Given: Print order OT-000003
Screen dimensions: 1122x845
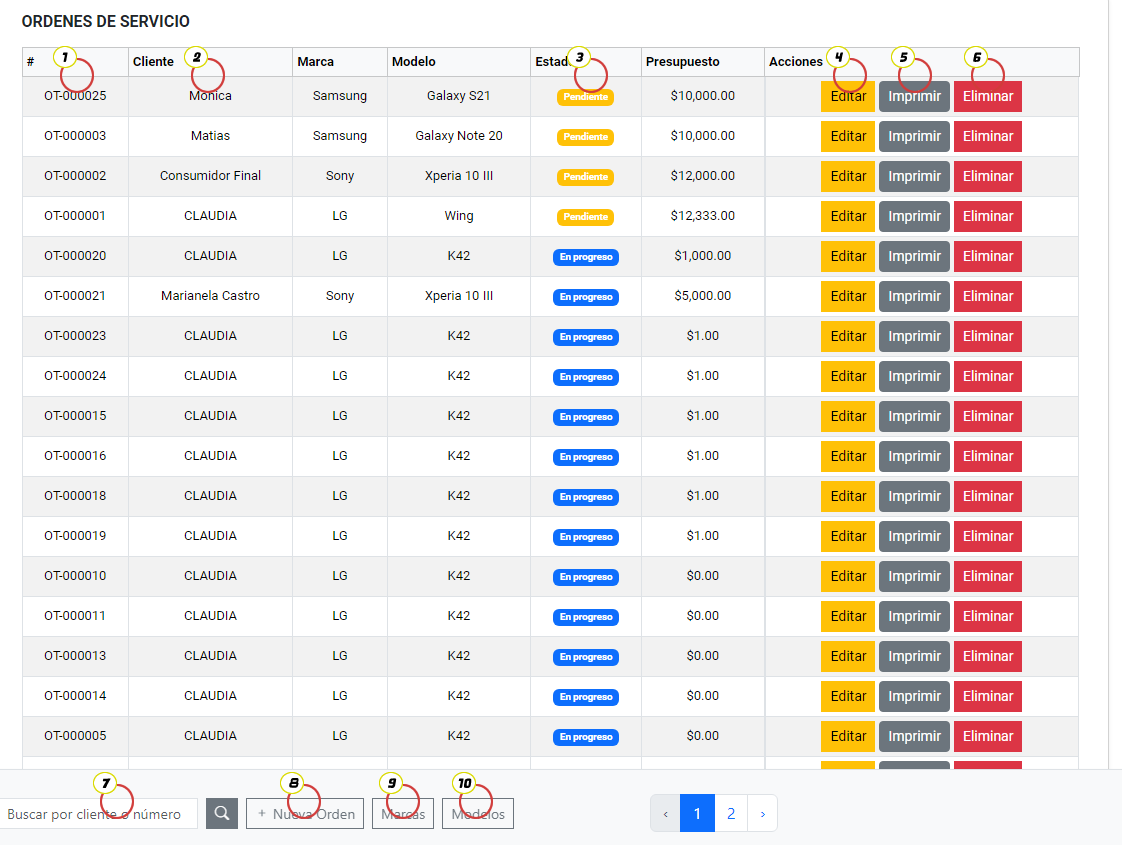Looking at the screenshot, I should (x=914, y=137).
